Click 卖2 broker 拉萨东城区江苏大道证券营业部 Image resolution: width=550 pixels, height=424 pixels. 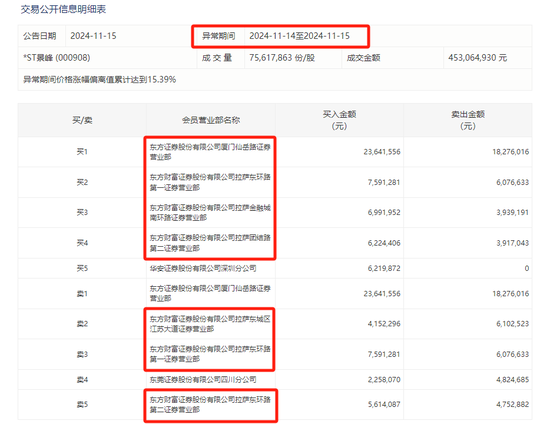pyautogui.click(x=210, y=324)
